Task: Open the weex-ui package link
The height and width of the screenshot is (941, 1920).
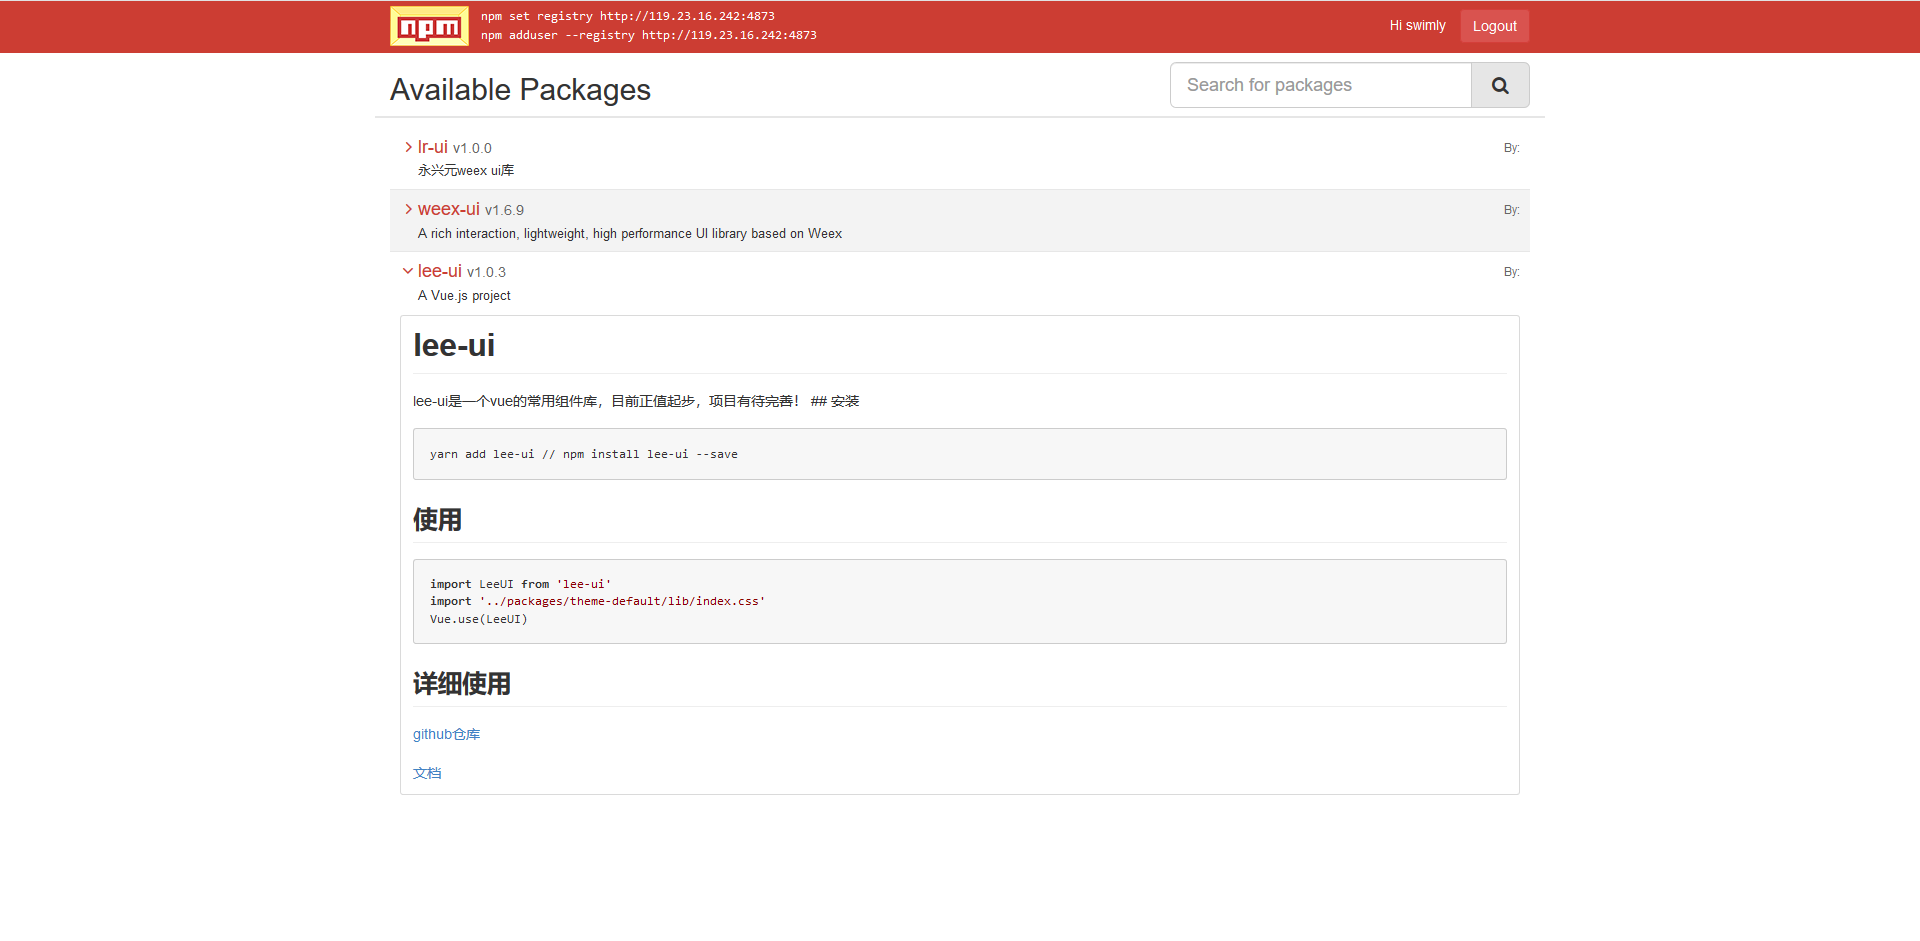Action: [449, 209]
